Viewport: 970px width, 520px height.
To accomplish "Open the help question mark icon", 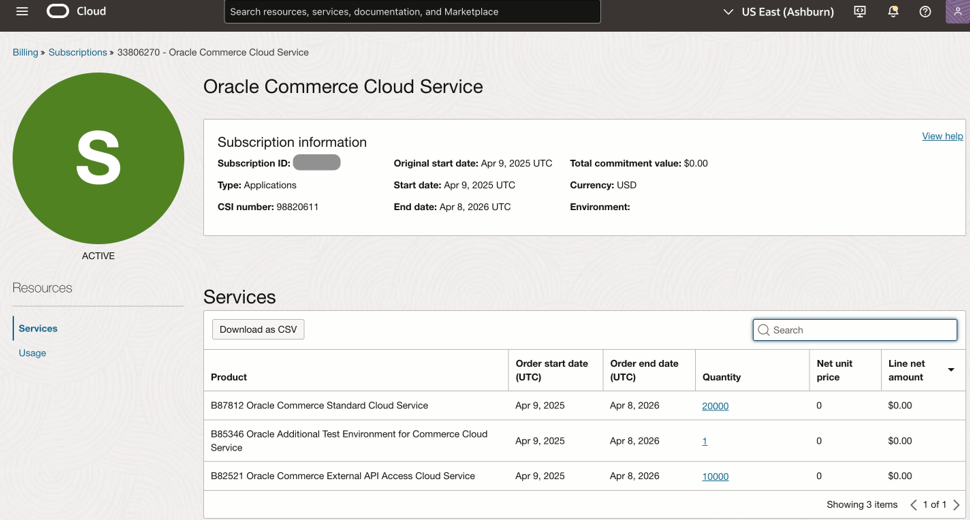I will tap(925, 11).
